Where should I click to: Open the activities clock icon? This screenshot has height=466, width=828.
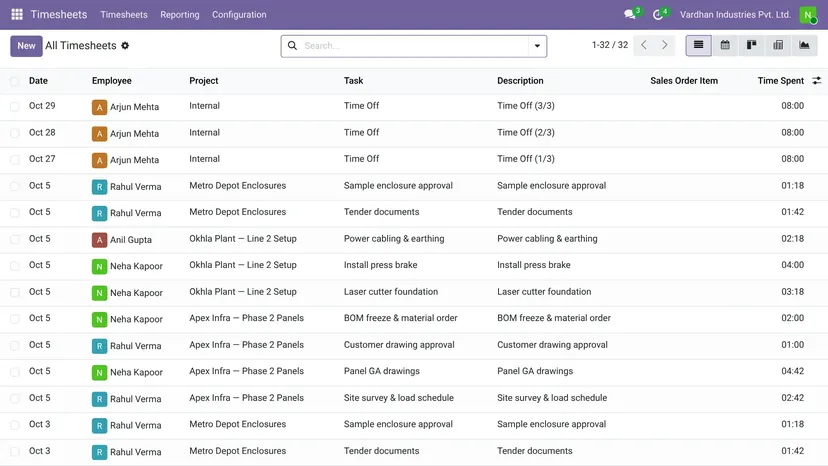(x=657, y=14)
